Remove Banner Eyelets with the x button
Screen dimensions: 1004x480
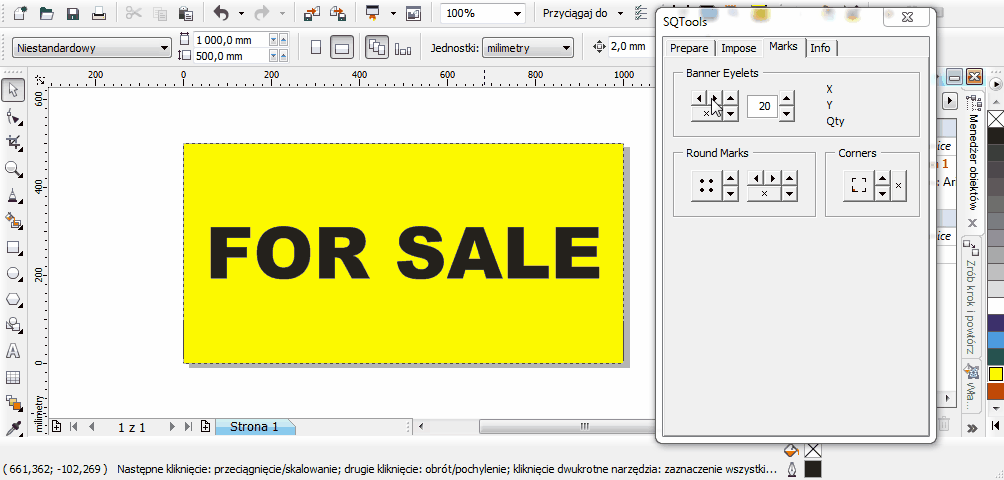tap(707, 114)
